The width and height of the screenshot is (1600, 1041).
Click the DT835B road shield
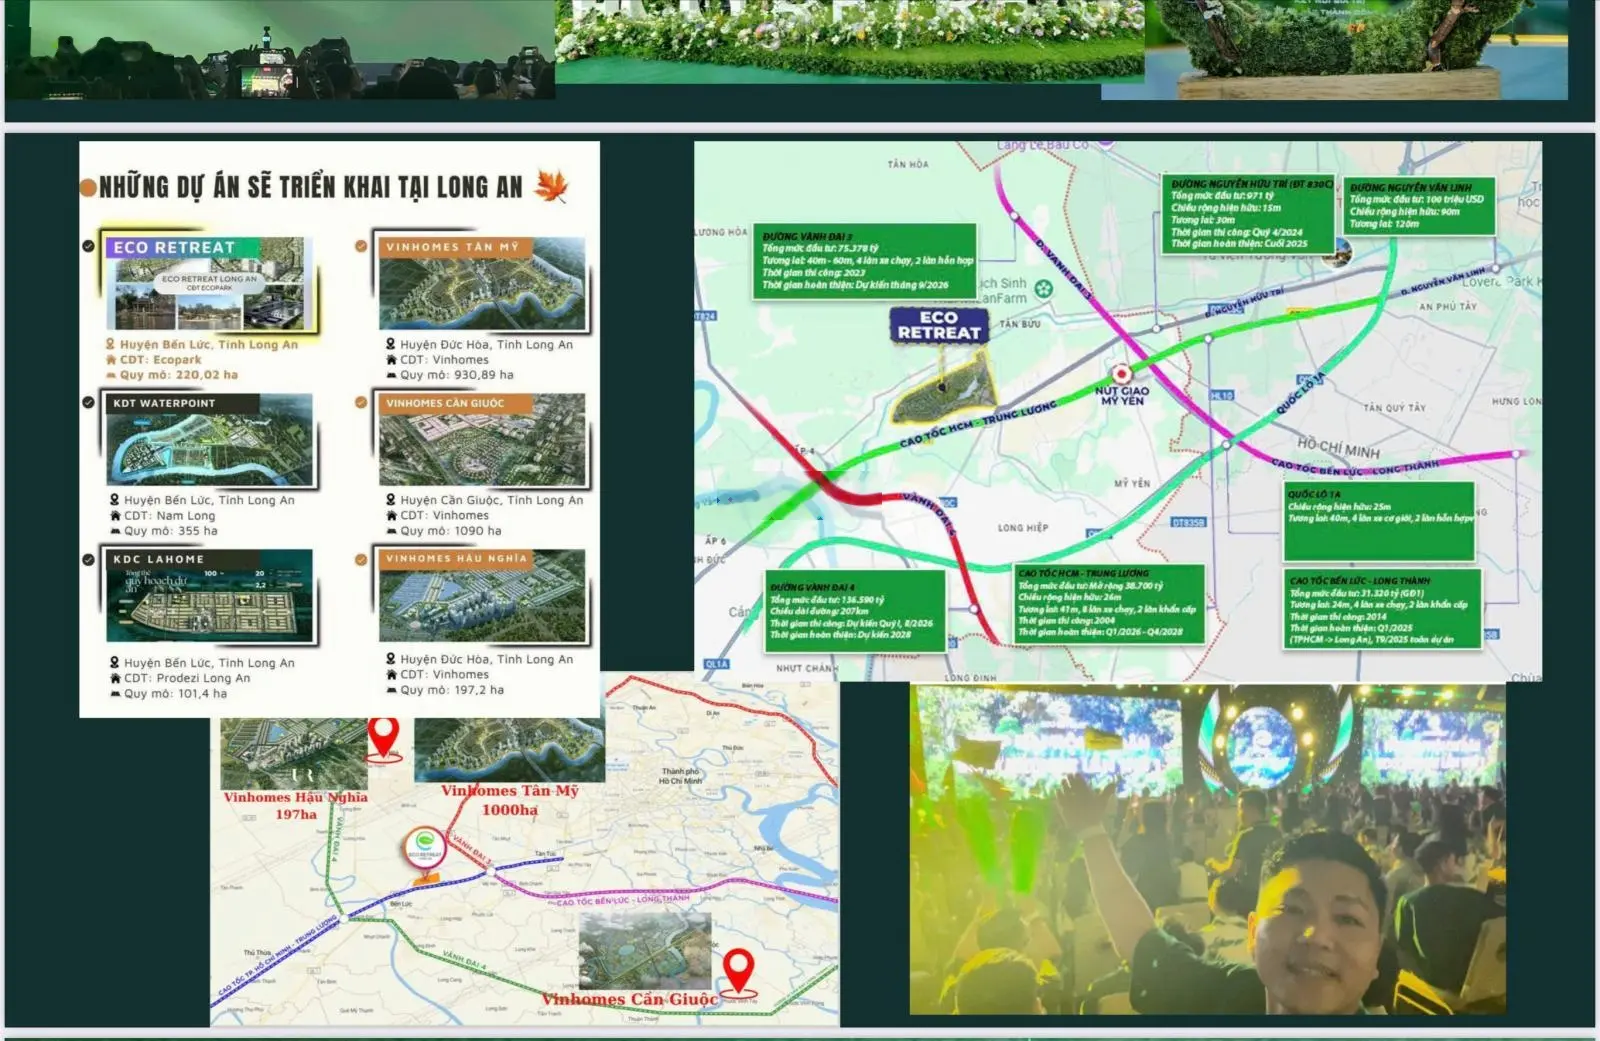click(x=1188, y=522)
